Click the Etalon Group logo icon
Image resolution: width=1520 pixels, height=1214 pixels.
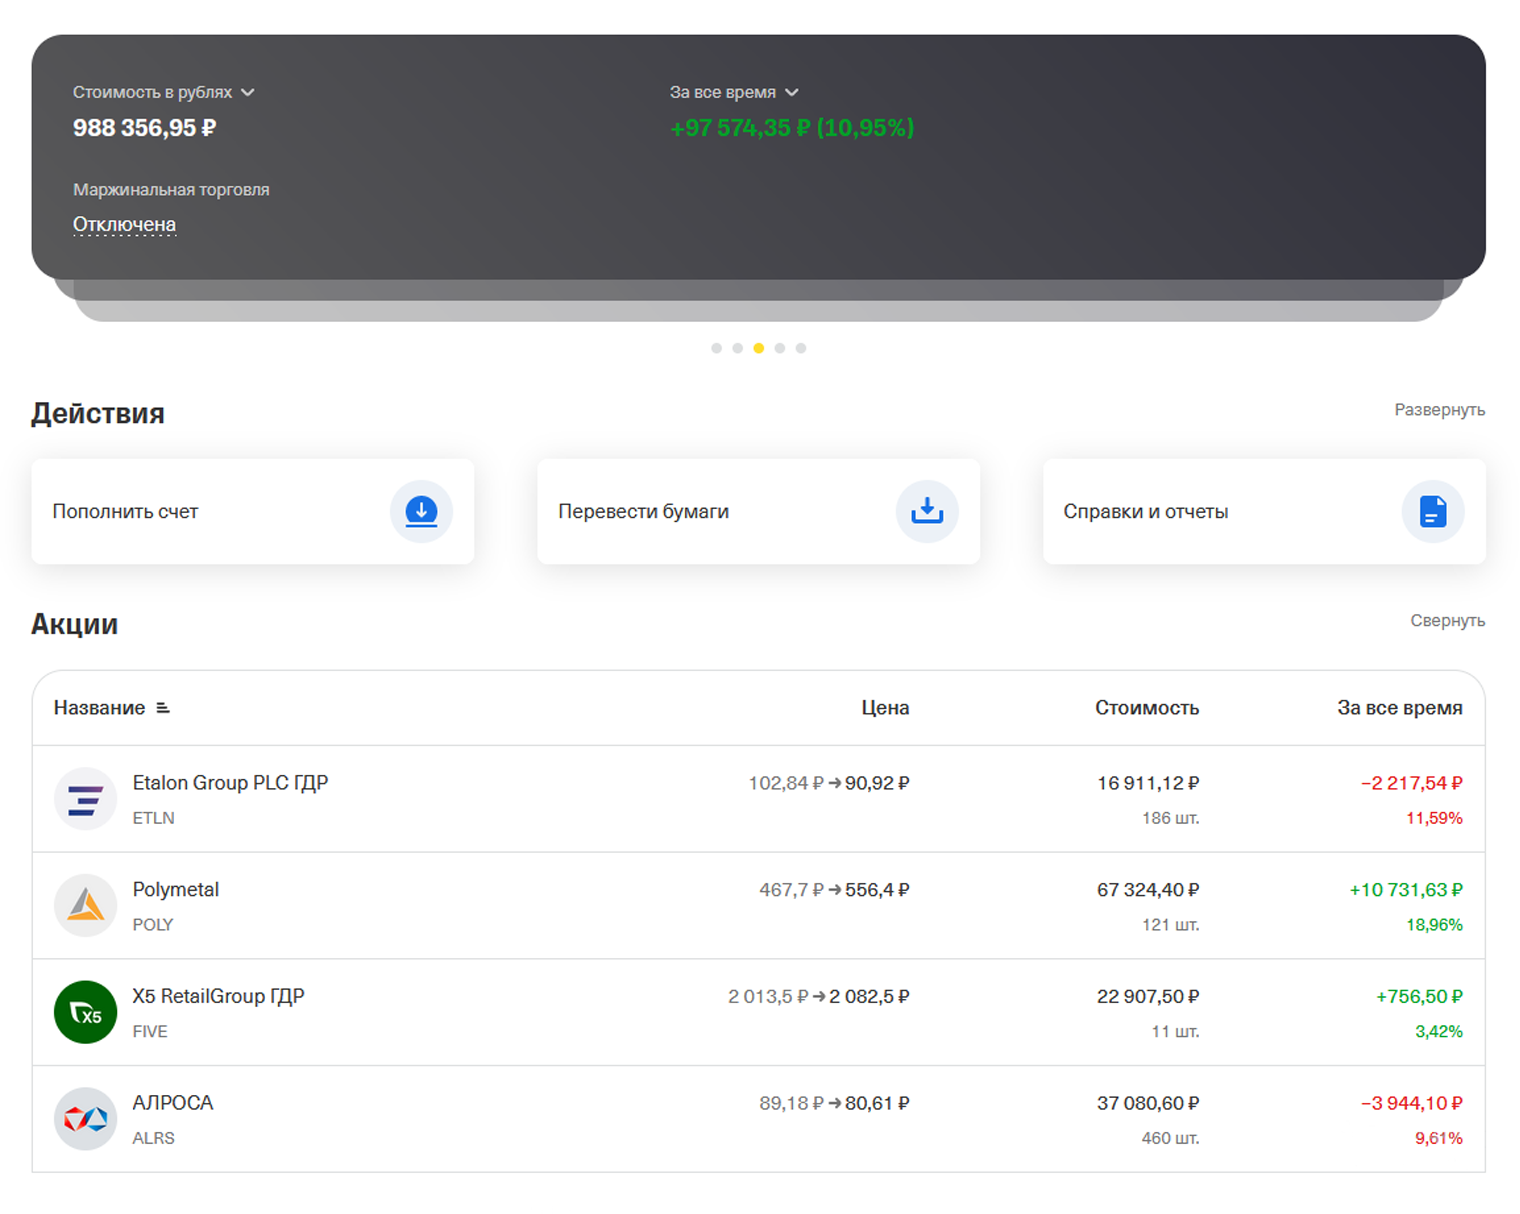(x=85, y=799)
